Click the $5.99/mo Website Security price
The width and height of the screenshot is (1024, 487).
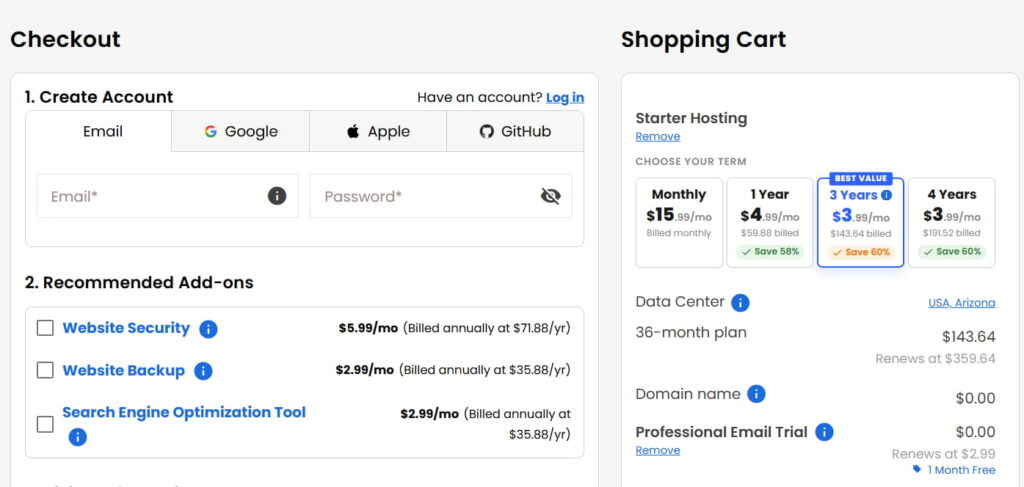click(368, 328)
